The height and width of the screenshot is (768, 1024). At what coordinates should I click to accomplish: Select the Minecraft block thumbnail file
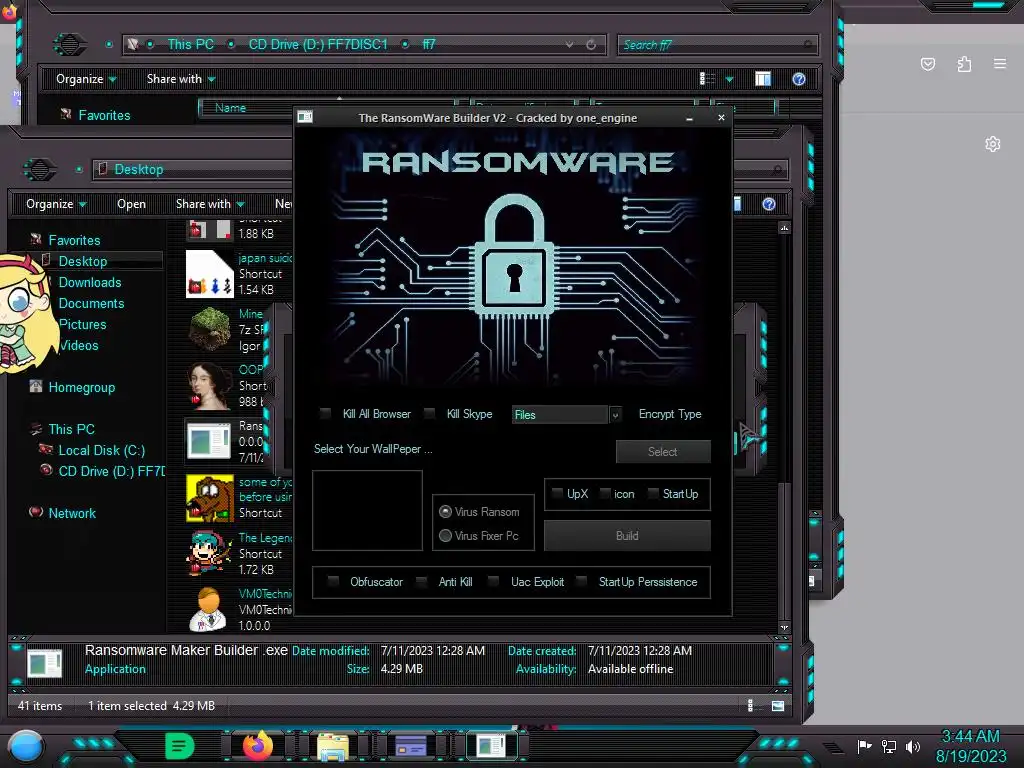210,330
